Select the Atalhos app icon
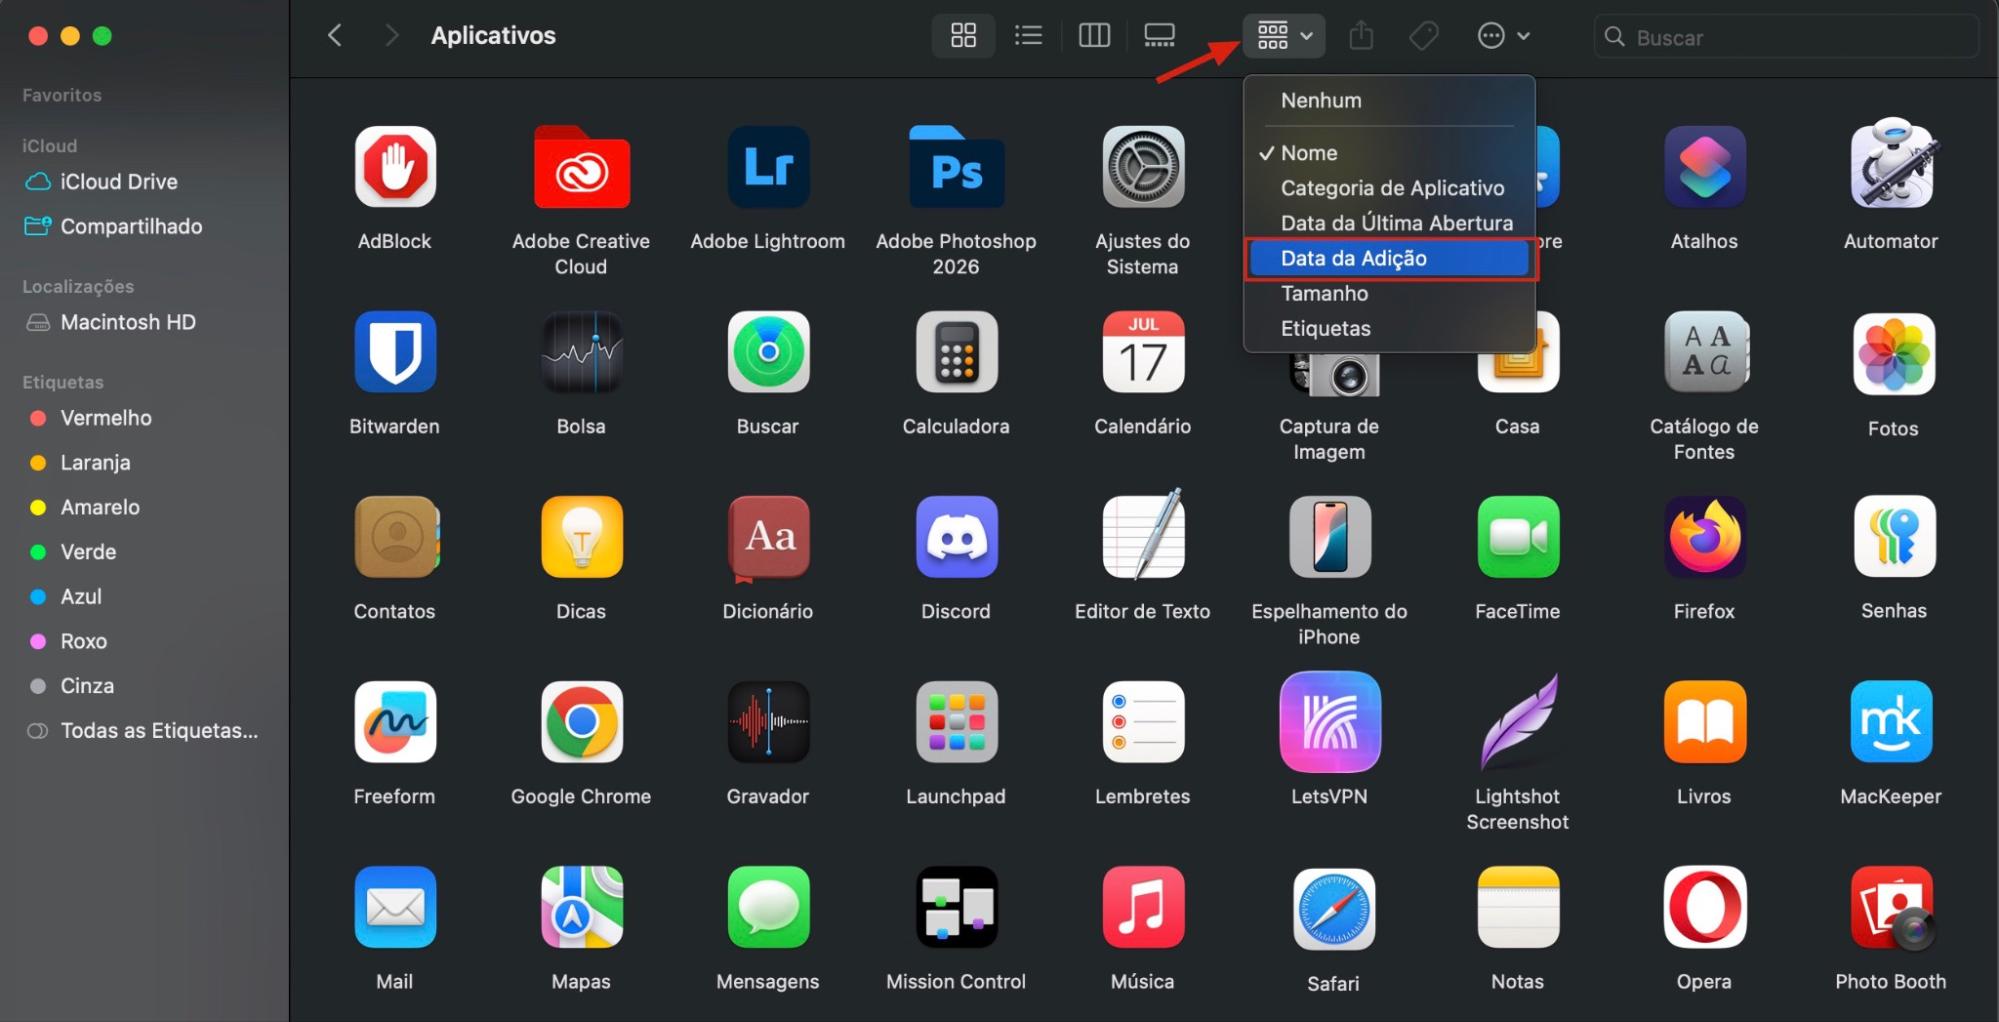 [1705, 166]
